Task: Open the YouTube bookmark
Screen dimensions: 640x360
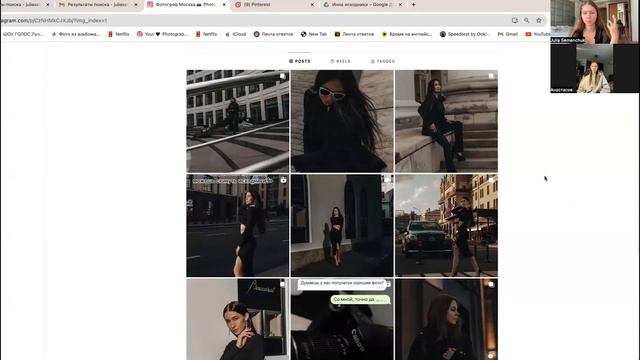Action: [x=538, y=34]
